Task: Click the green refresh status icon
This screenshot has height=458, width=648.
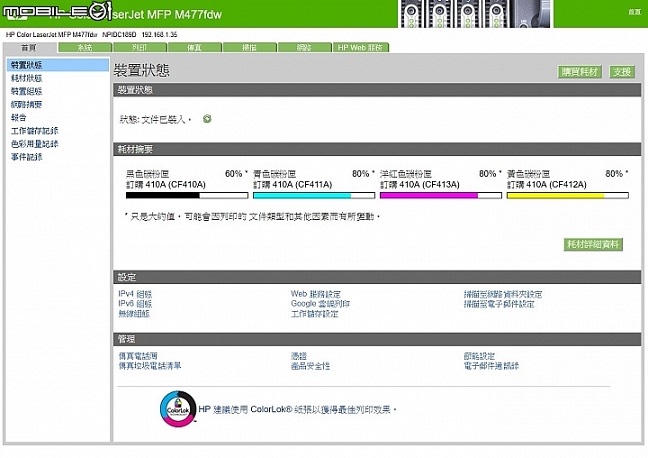Action: coord(207,119)
